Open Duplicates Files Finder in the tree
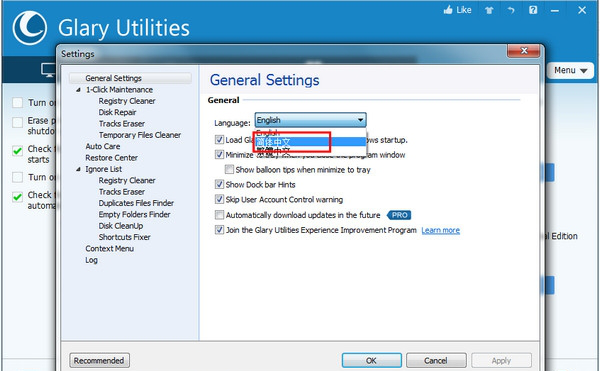 pos(136,203)
